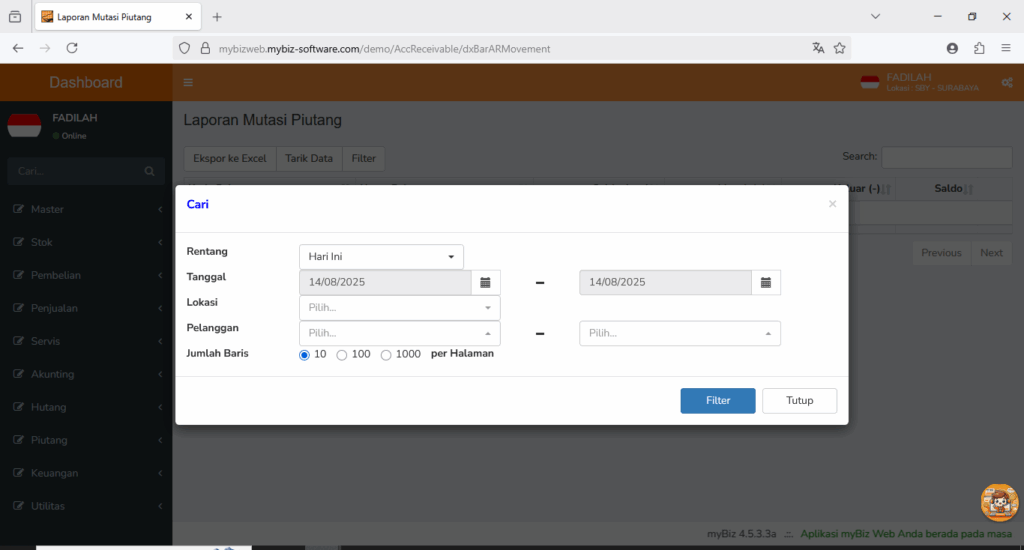Click the toolbar Filter button
This screenshot has width=1024, height=550.
click(364, 158)
